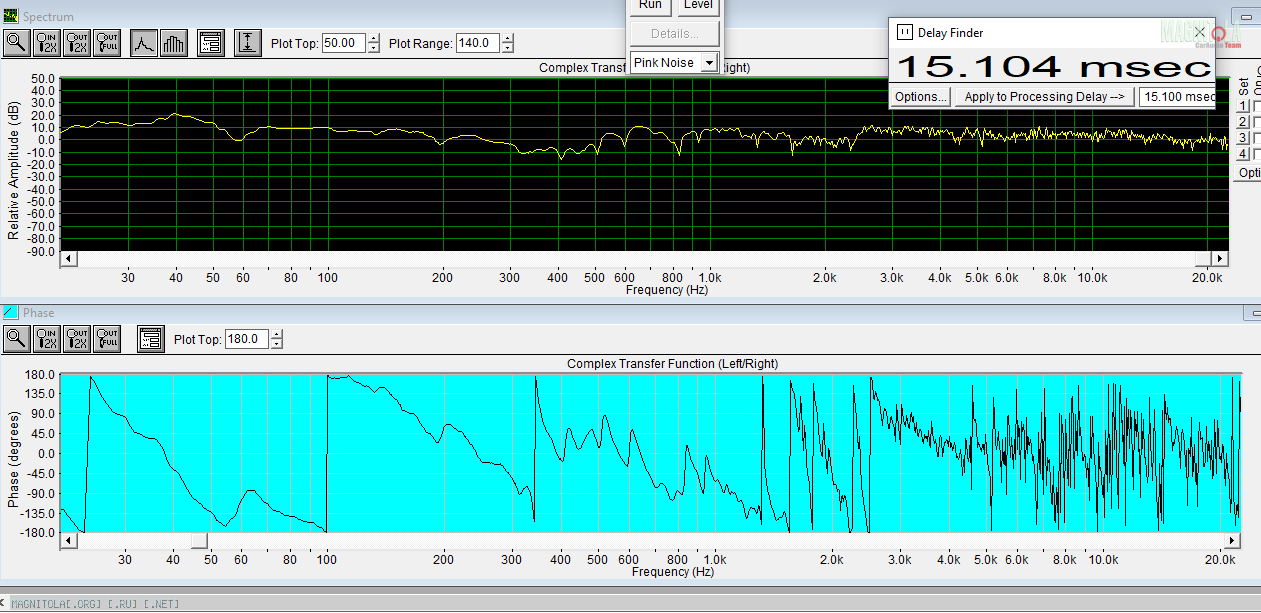The height and width of the screenshot is (613, 1261).
Task: Click Apply to Processing Delay button
Action: [x=1045, y=97]
